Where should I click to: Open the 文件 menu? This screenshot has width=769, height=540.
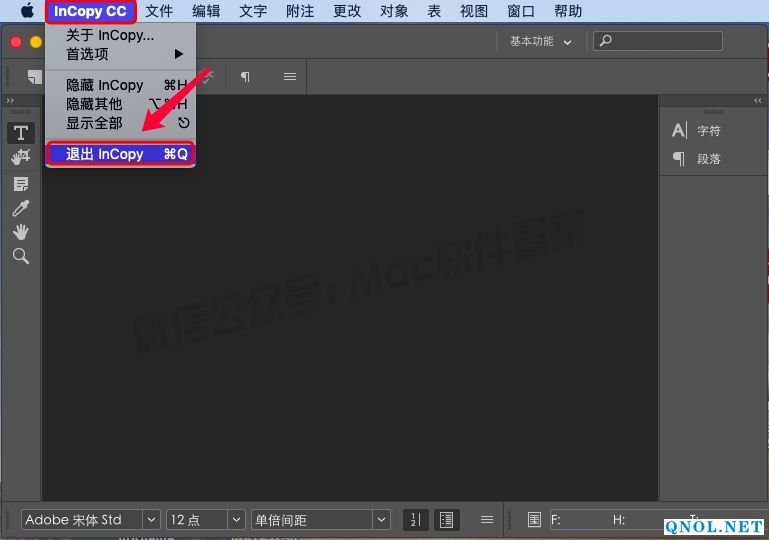click(159, 12)
